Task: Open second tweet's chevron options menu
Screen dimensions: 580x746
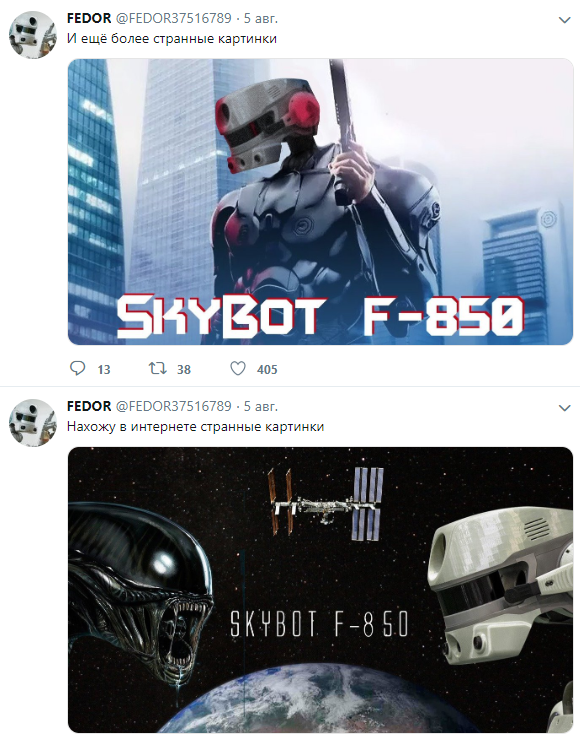Action: pos(564,408)
